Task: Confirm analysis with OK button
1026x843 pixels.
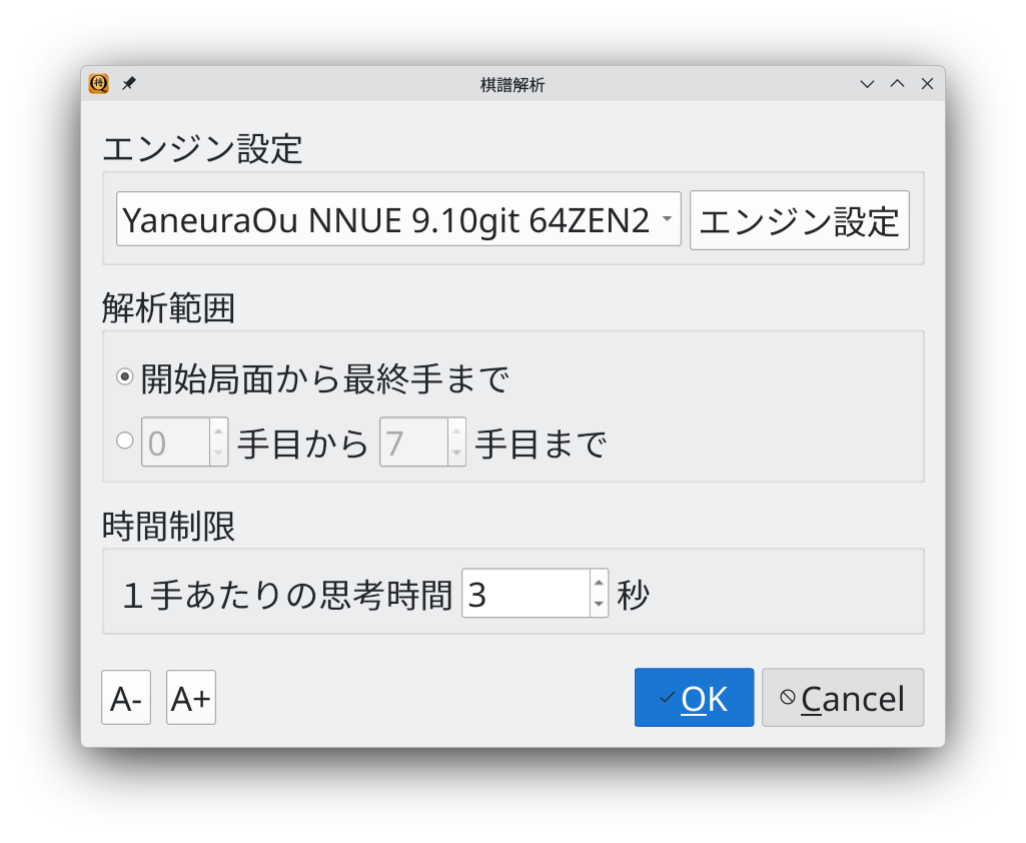Action: [x=694, y=698]
